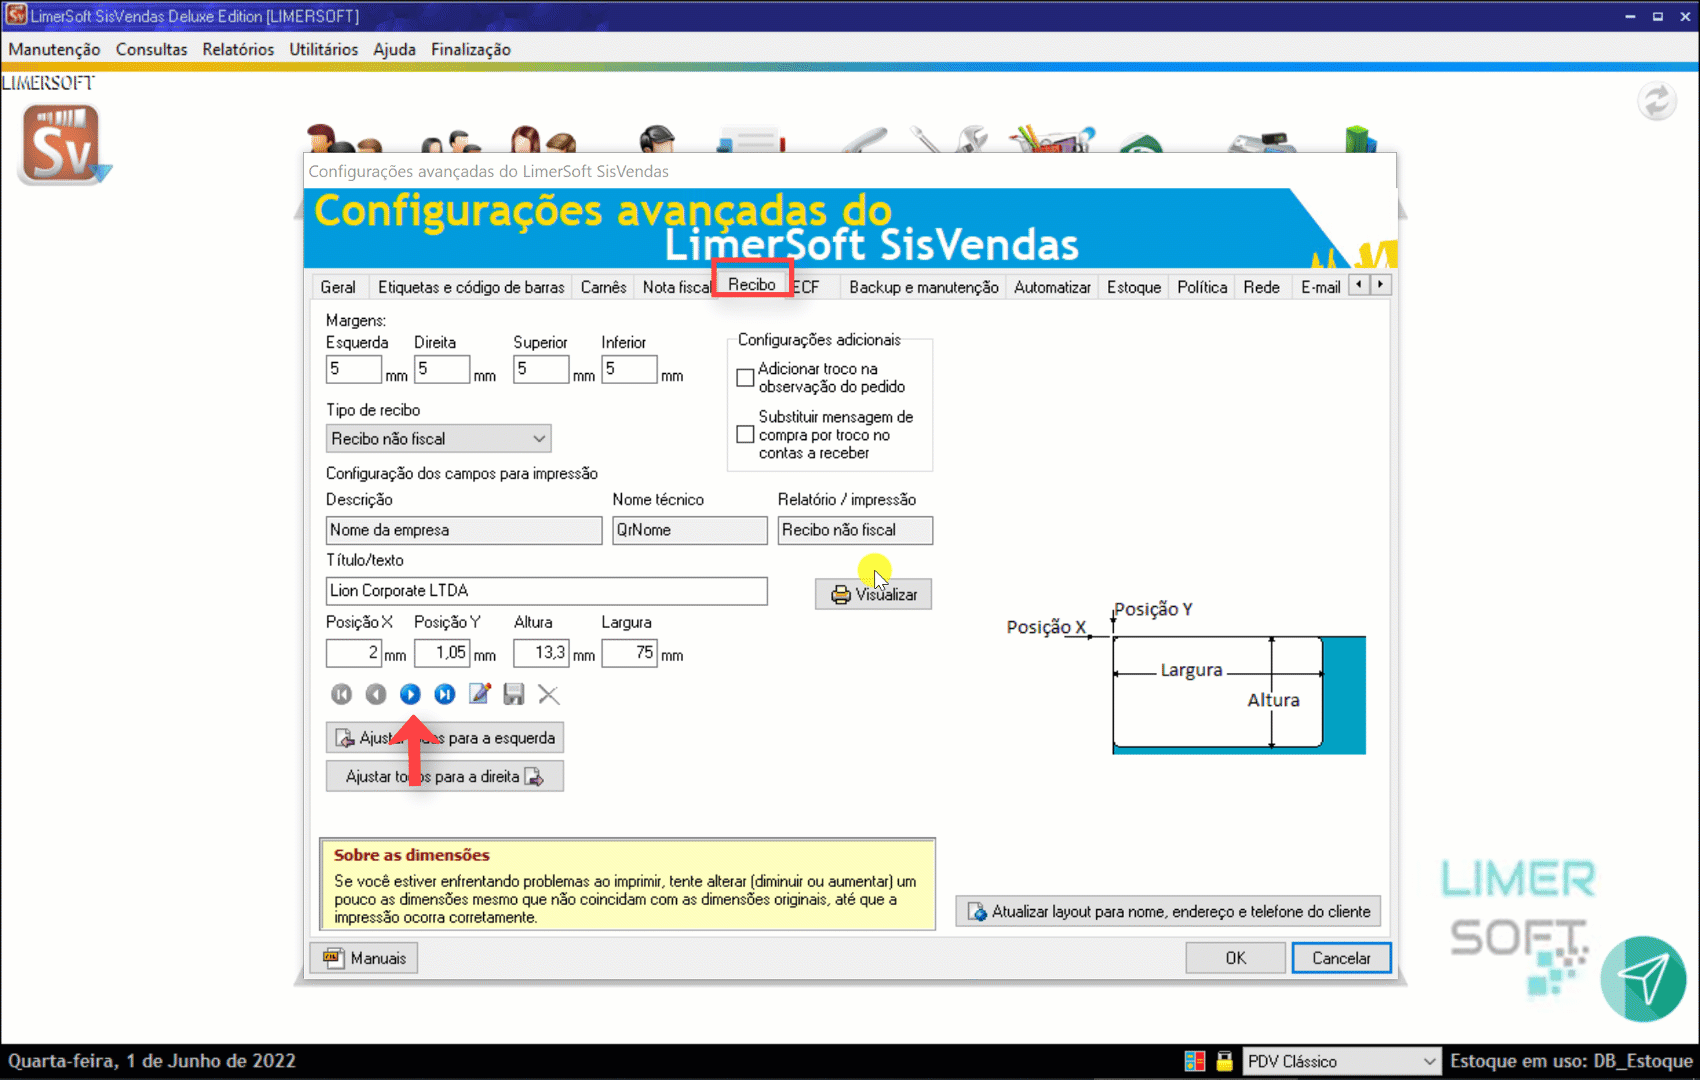Click the colored panel icon in status bar
Image resolution: width=1700 pixels, height=1080 pixels.
[x=1195, y=1061]
